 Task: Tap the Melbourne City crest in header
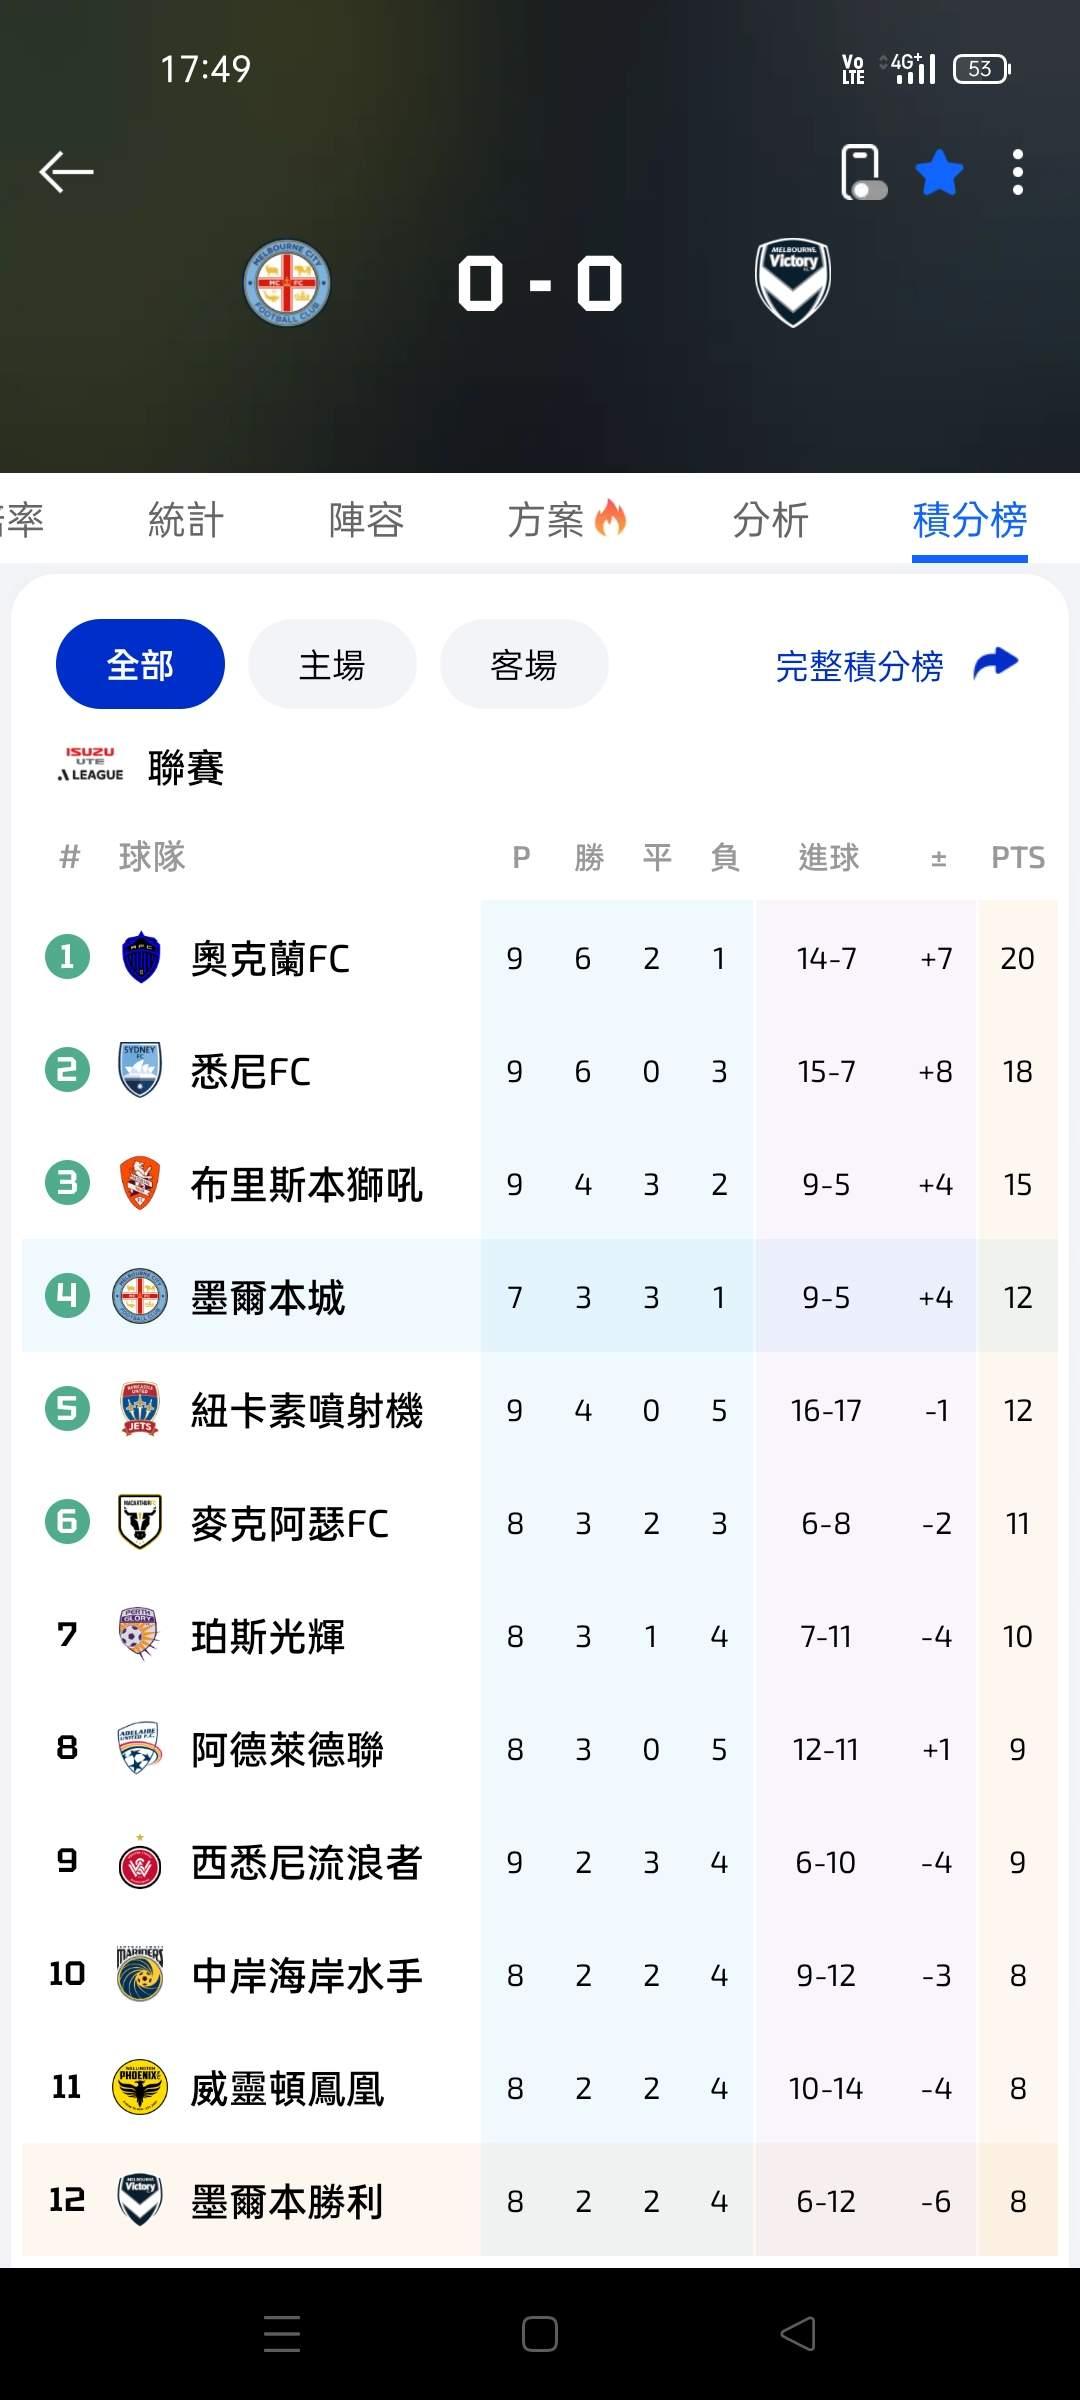pos(287,283)
